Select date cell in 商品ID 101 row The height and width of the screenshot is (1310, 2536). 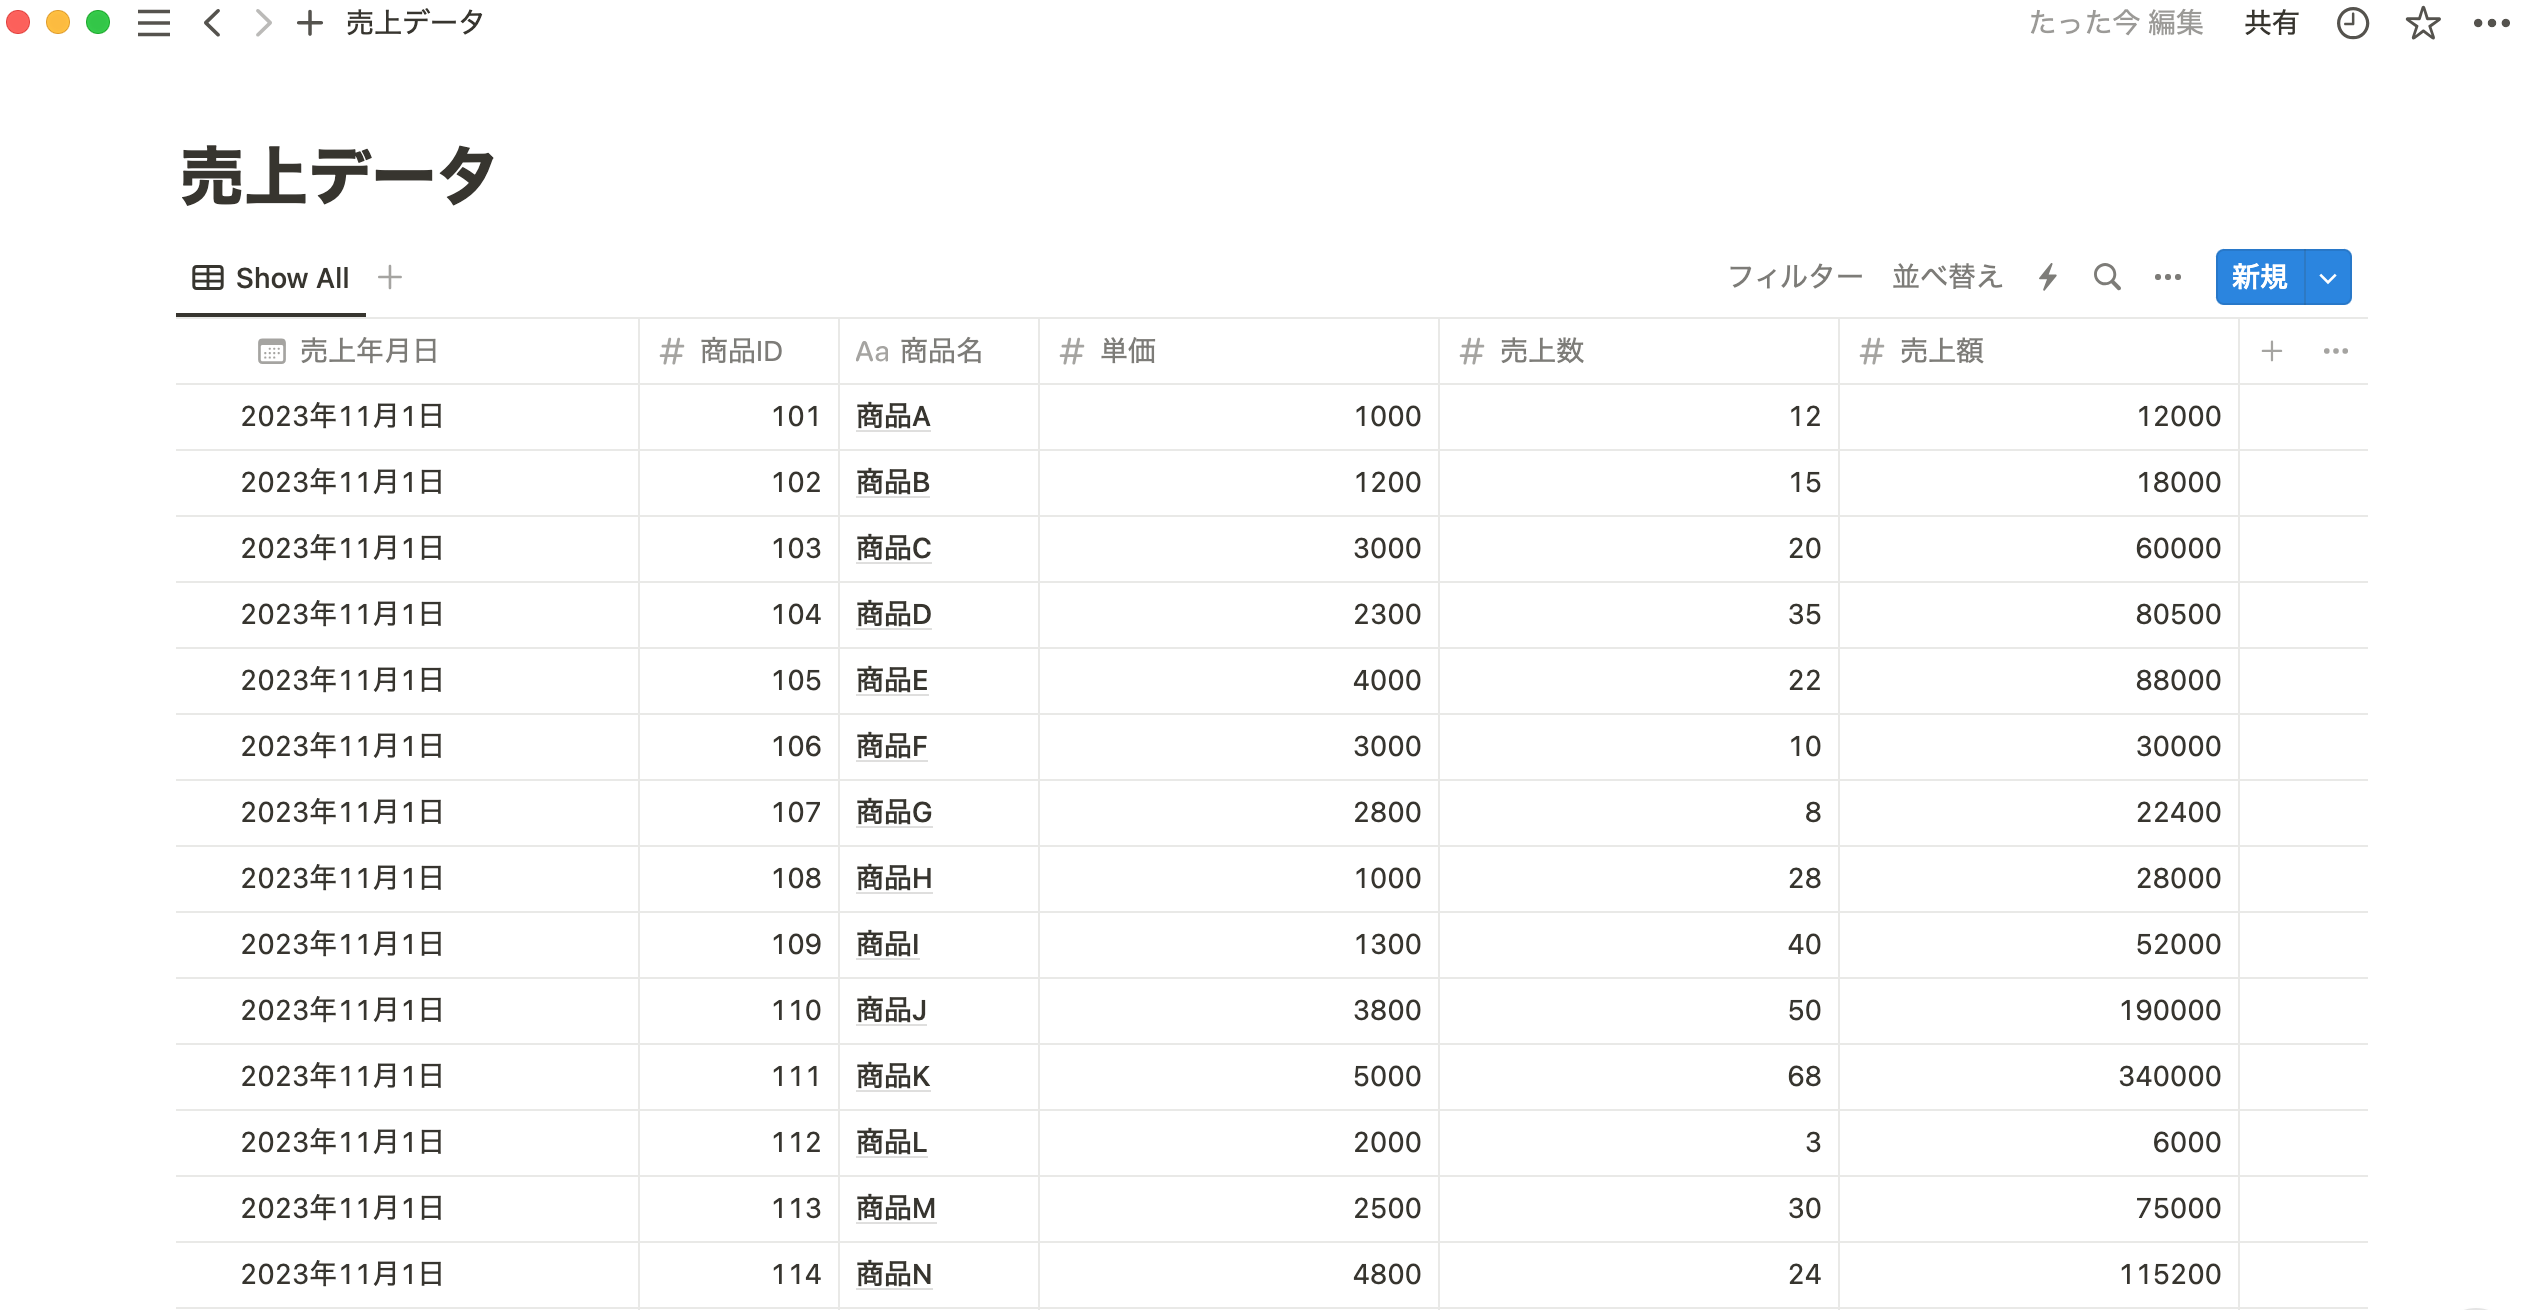point(407,416)
